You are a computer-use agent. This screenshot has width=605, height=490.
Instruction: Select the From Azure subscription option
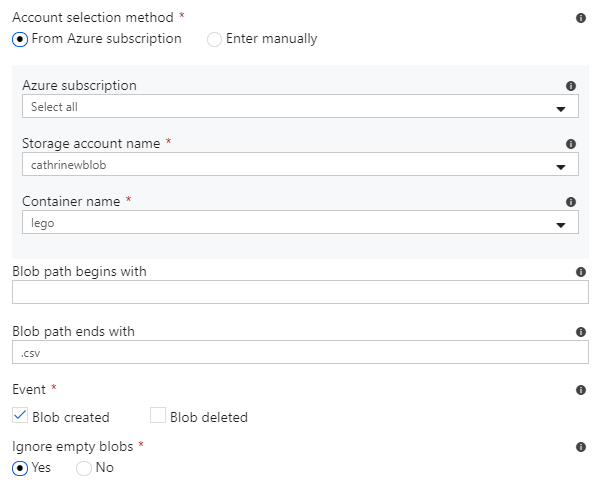pyautogui.click(x=20, y=39)
